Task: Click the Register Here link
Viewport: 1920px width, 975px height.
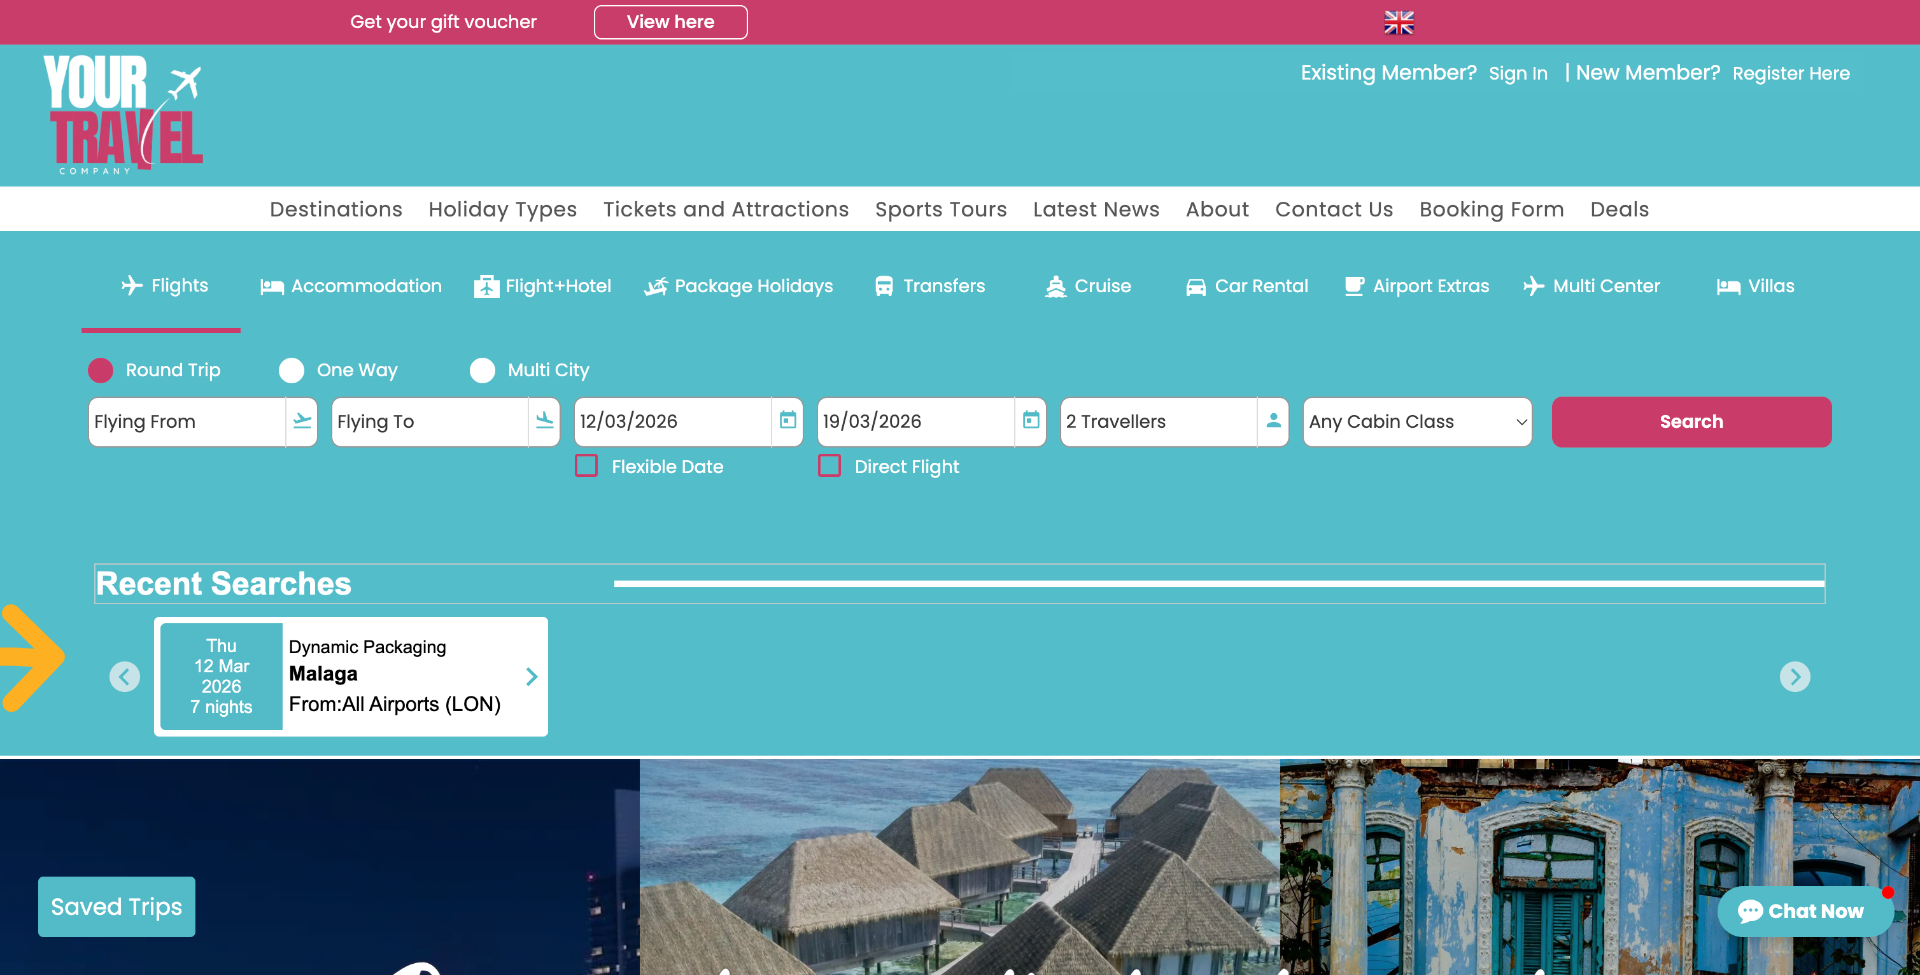Action: [1790, 74]
